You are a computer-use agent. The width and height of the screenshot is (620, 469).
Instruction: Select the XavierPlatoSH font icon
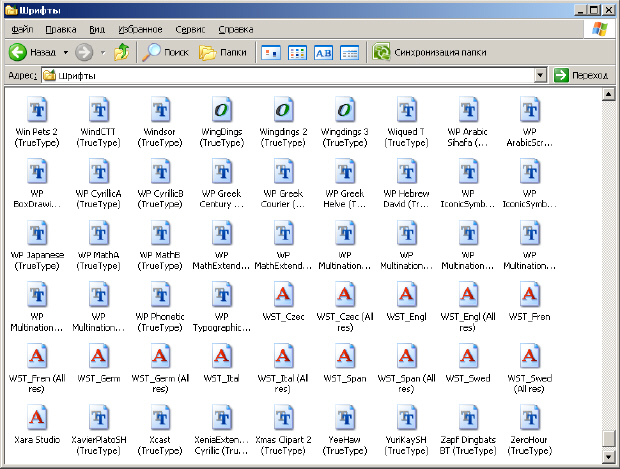[99, 418]
